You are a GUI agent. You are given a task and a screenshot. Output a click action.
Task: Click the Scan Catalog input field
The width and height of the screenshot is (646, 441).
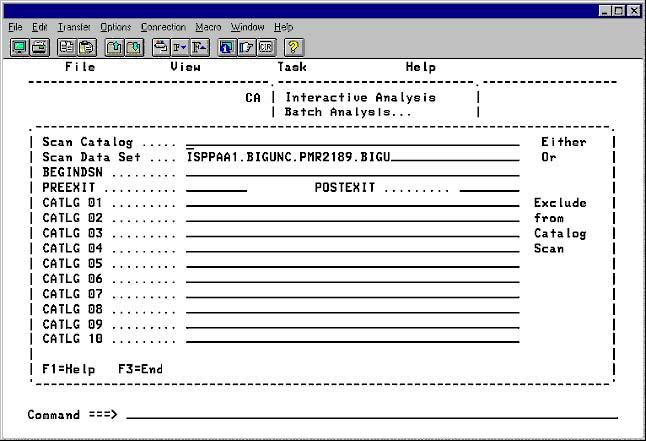[x=353, y=142]
